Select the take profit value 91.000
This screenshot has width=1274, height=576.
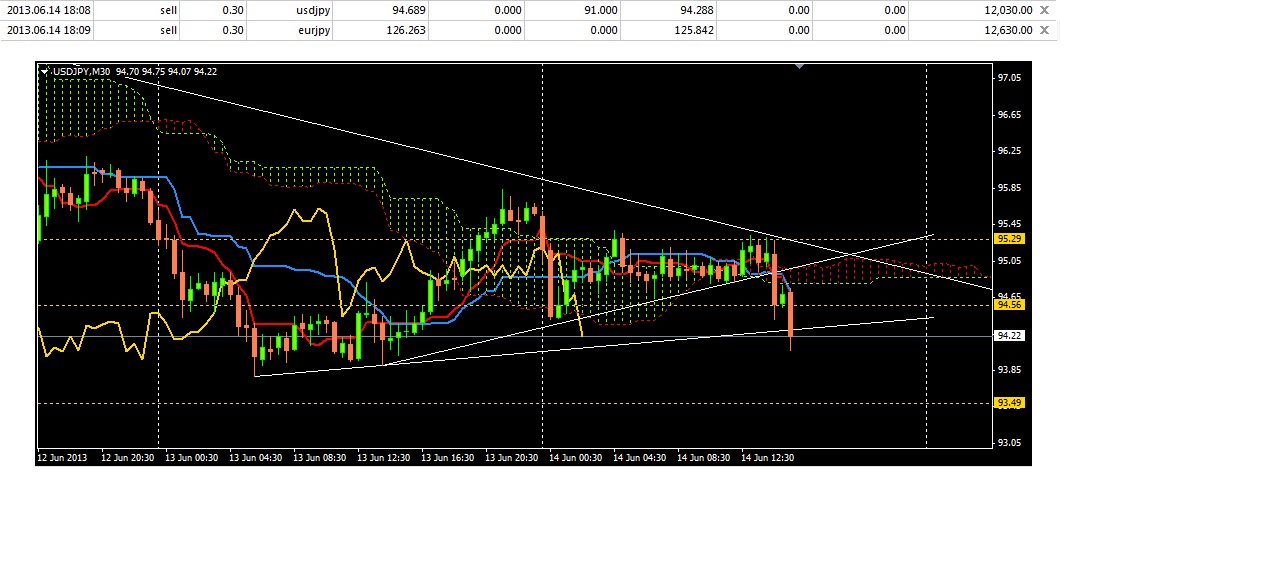(x=601, y=10)
